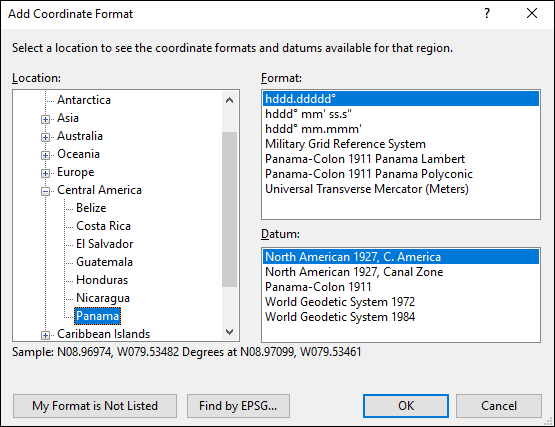This screenshot has width=555, height=427.
Task: Select World Geodetic System 1984 datum
Action: (401, 317)
